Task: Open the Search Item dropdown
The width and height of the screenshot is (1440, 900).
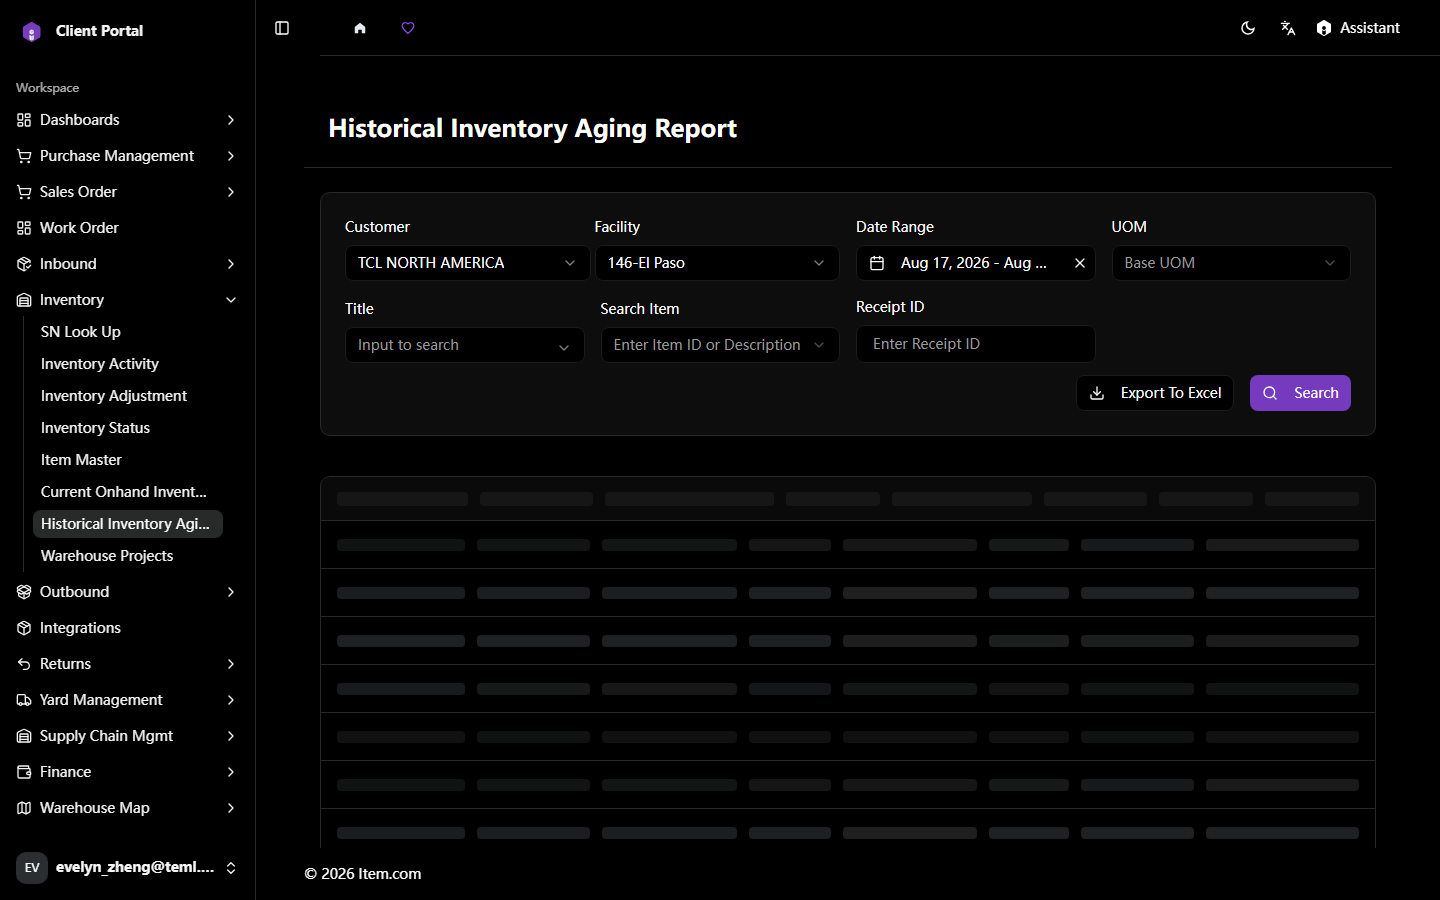Action: [720, 345]
